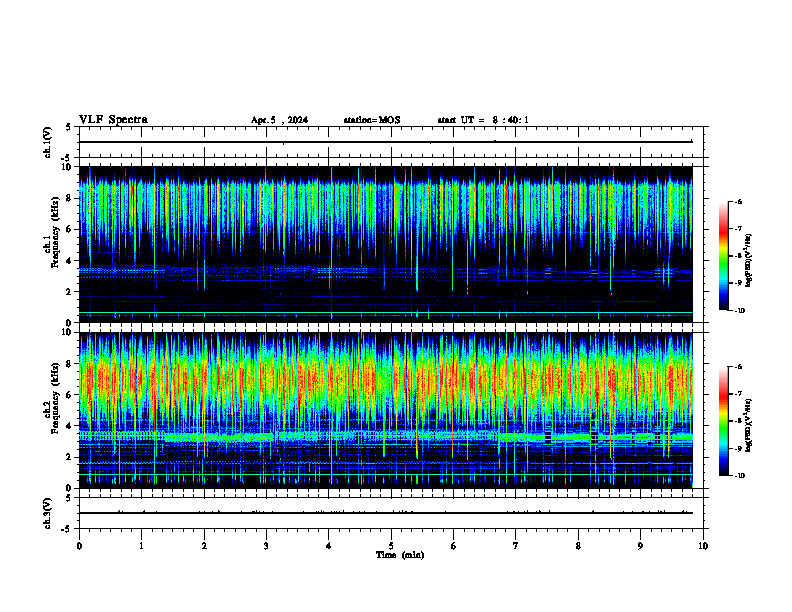Click the "VLF Spectra" plot title
The width and height of the screenshot is (792, 612).
coord(113,120)
